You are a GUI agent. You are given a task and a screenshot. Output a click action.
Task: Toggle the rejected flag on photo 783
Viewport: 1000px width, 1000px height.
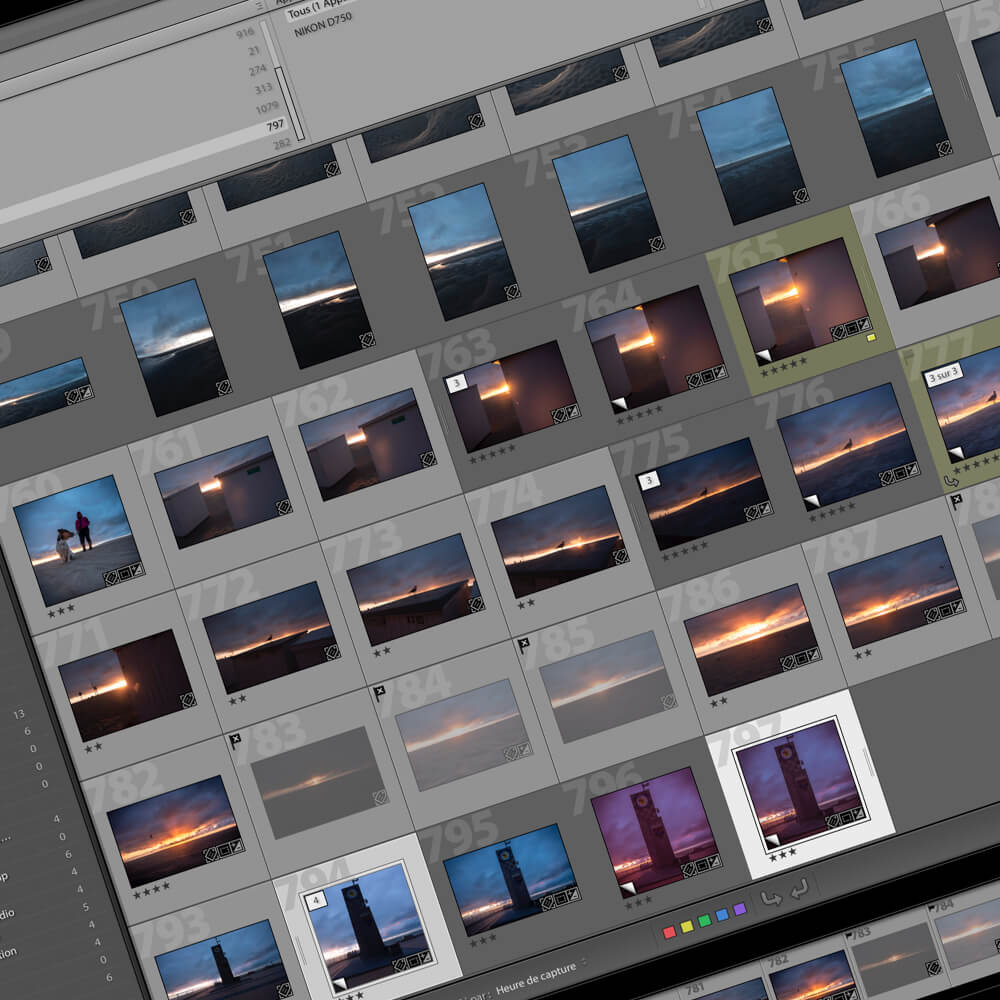[235, 740]
